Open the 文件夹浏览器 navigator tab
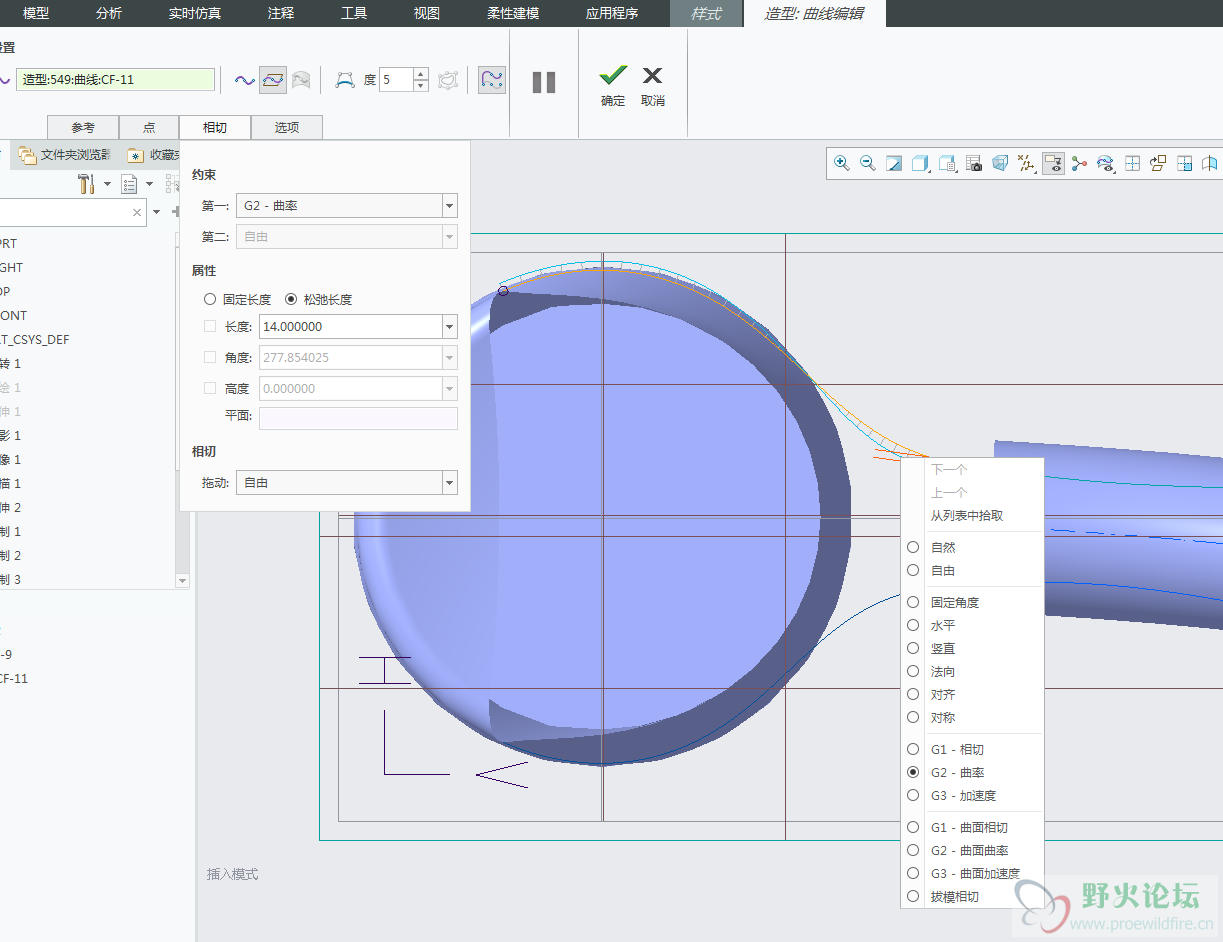Image resolution: width=1223 pixels, height=942 pixels. coord(65,155)
